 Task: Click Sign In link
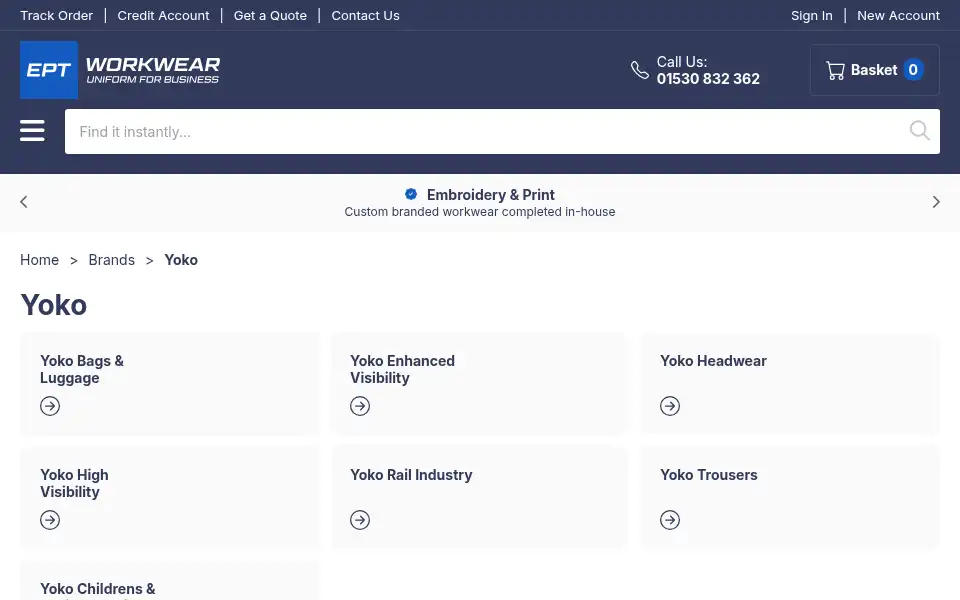point(811,15)
